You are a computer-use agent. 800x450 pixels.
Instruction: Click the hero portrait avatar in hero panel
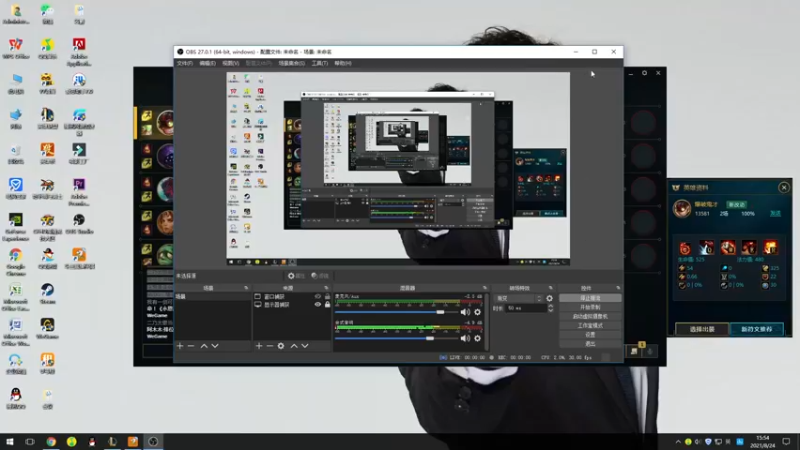(682, 208)
